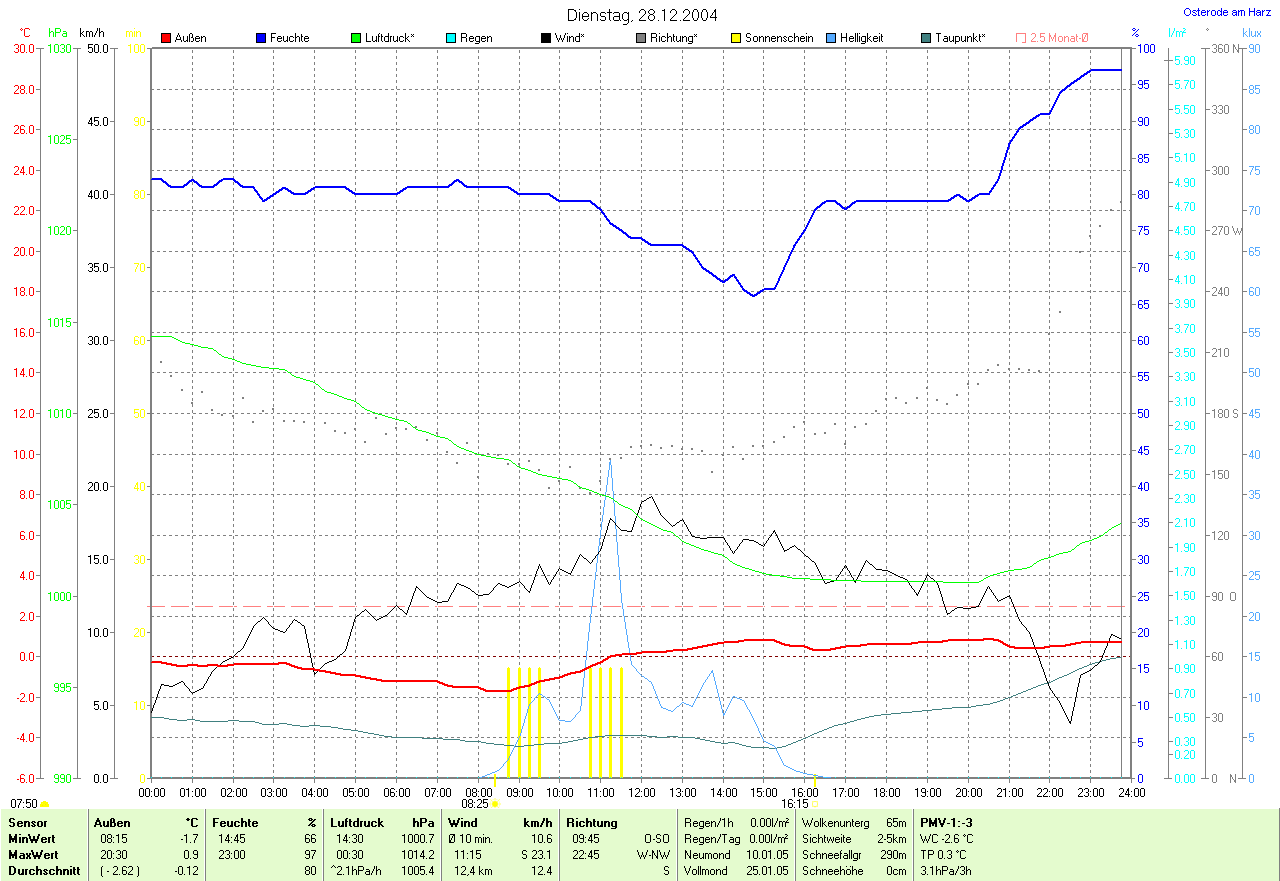Image resolution: width=1280 pixels, height=881 pixels.
Task: Click the date title Dienstag, 28.12.2004
Action: pyautogui.click(x=641, y=15)
